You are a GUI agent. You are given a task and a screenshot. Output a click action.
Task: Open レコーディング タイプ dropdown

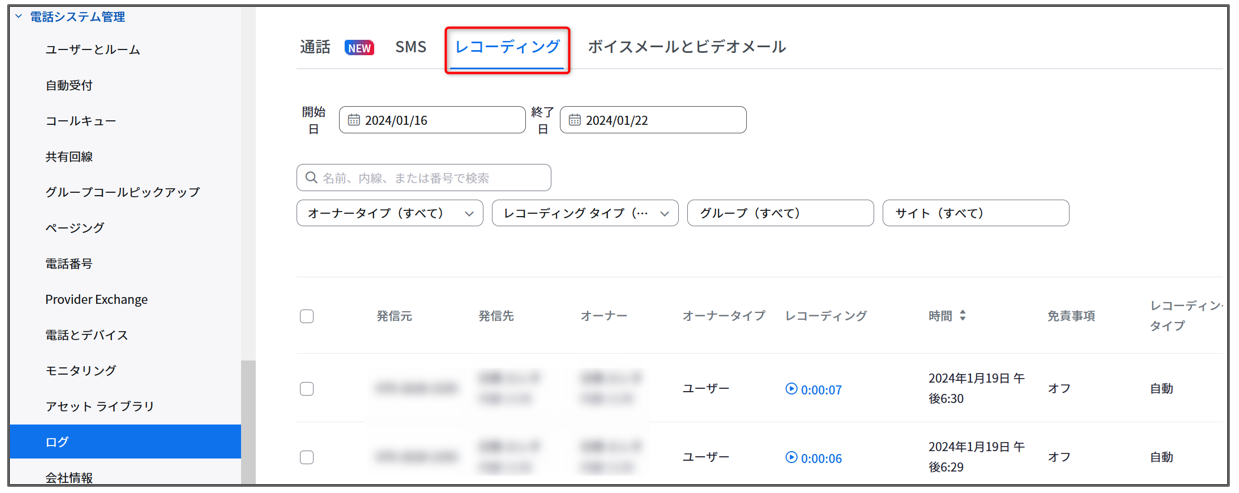585,213
